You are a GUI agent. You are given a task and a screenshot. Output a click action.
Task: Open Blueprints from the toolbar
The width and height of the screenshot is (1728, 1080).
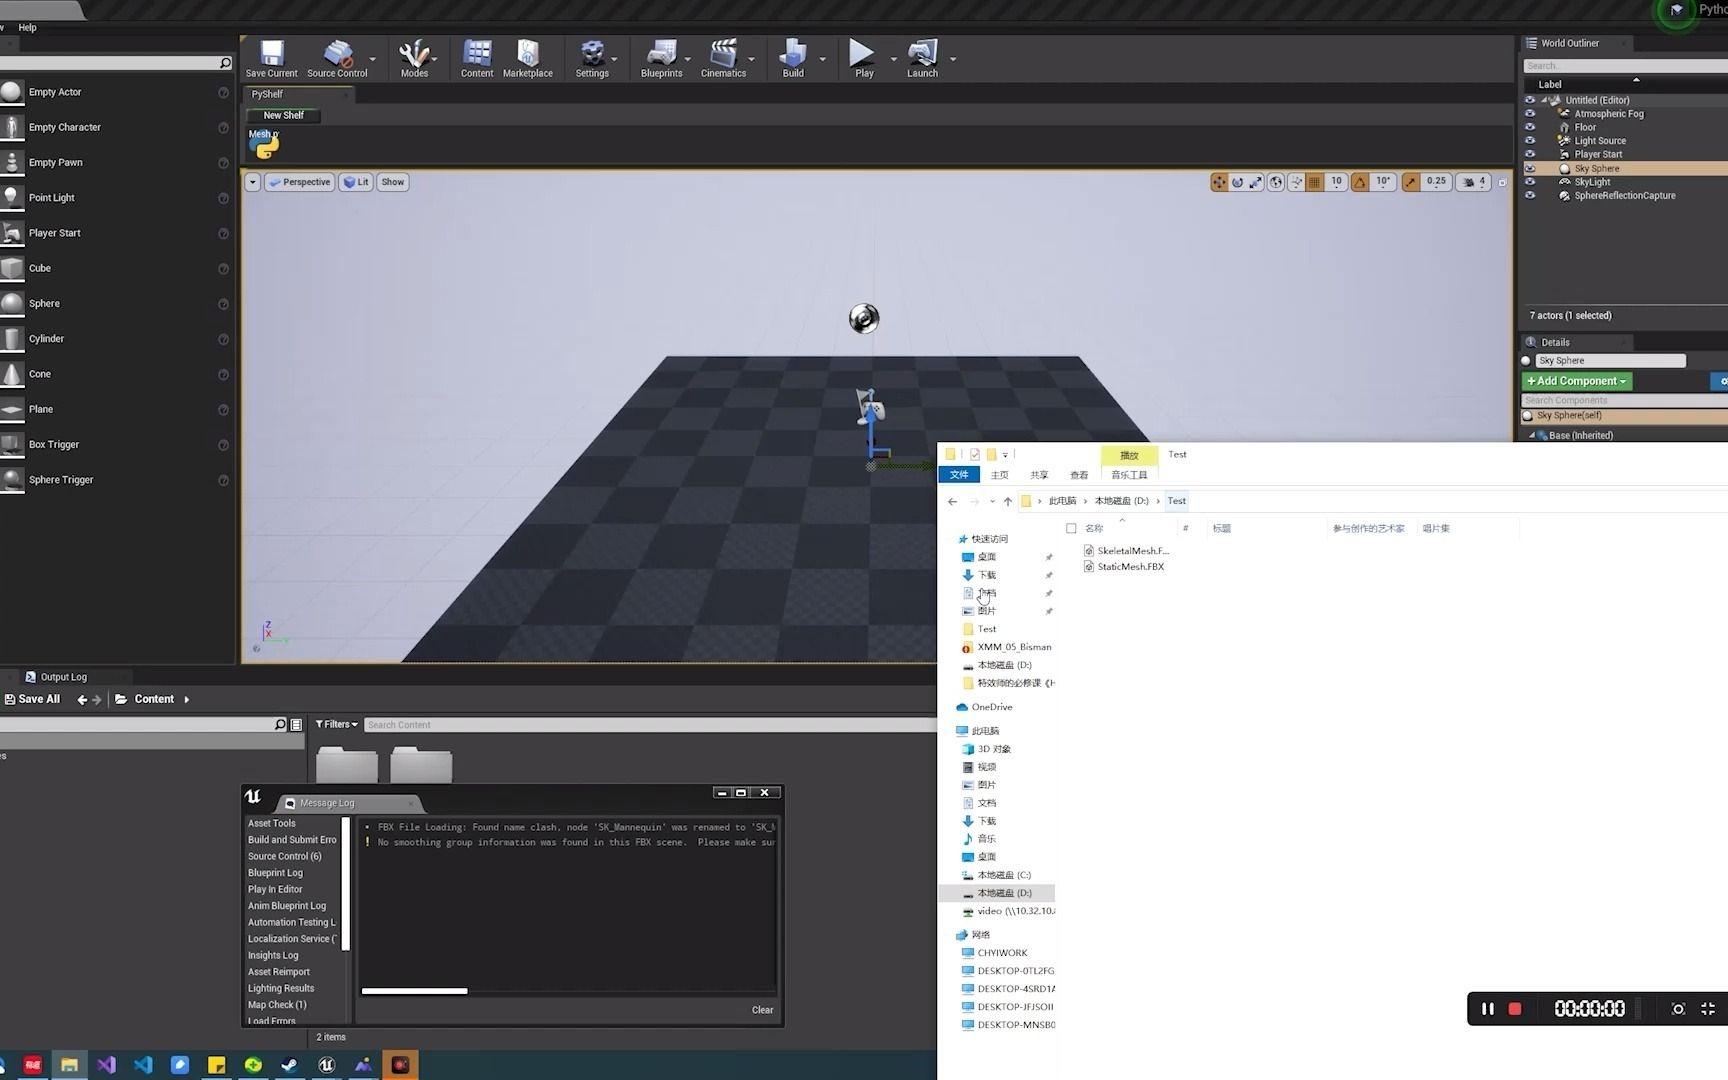[661, 58]
